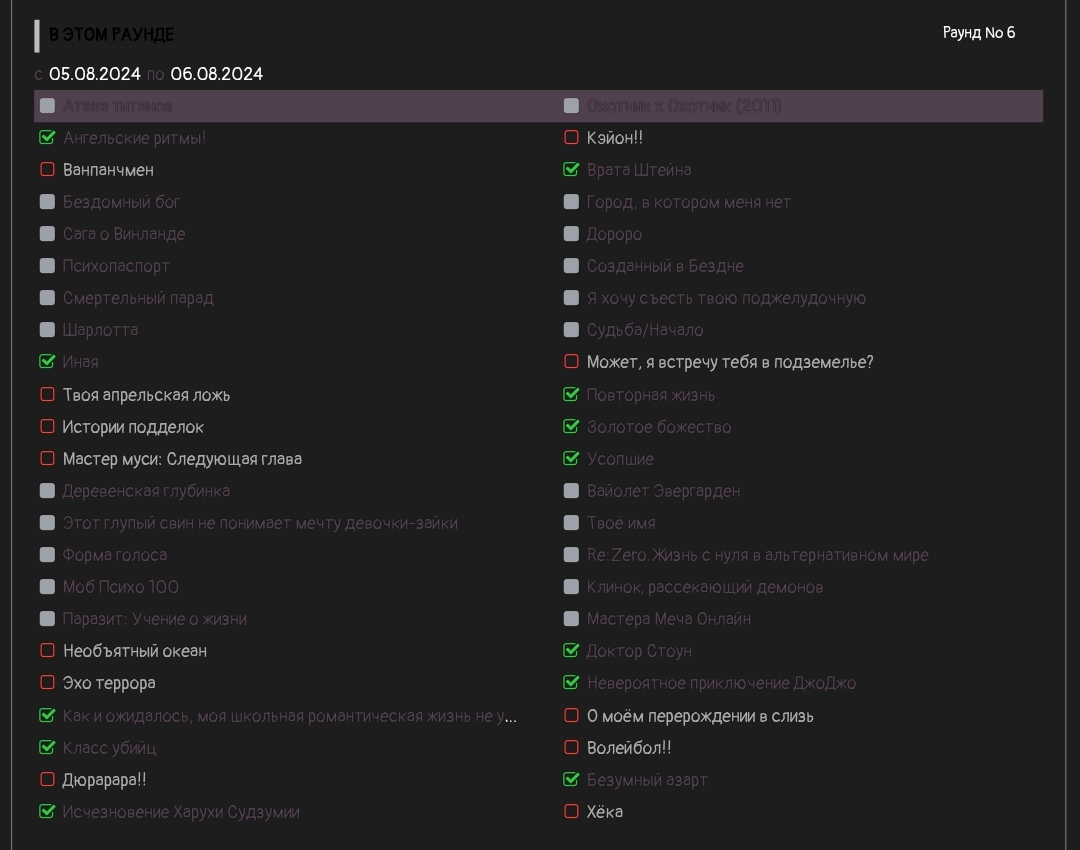
Task: Tick the Ванпанчмен checkbox
Action: (x=47, y=170)
